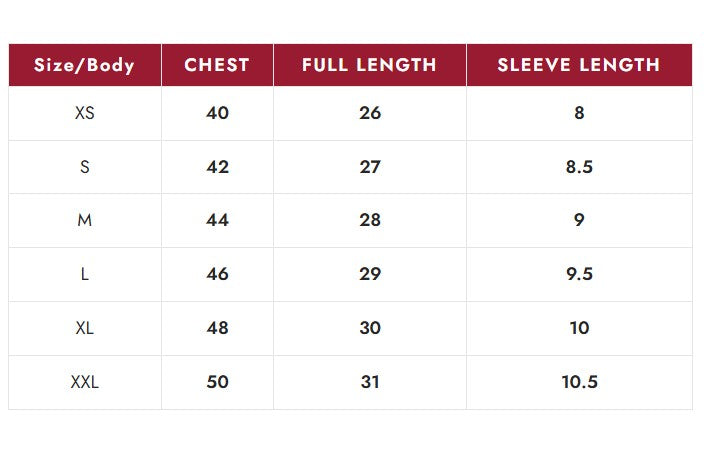Select the XS size row label
706x453 pixels.
pos(85,113)
